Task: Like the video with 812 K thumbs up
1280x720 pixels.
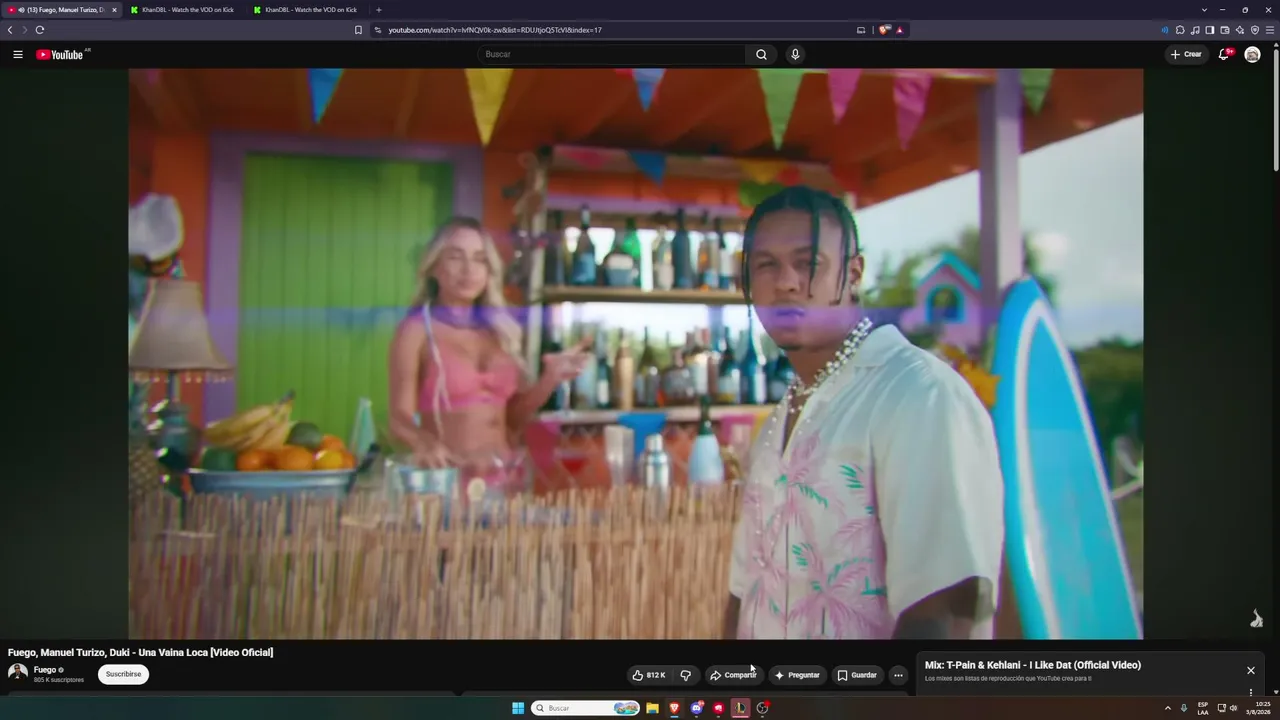Action: click(x=648, y=675)
